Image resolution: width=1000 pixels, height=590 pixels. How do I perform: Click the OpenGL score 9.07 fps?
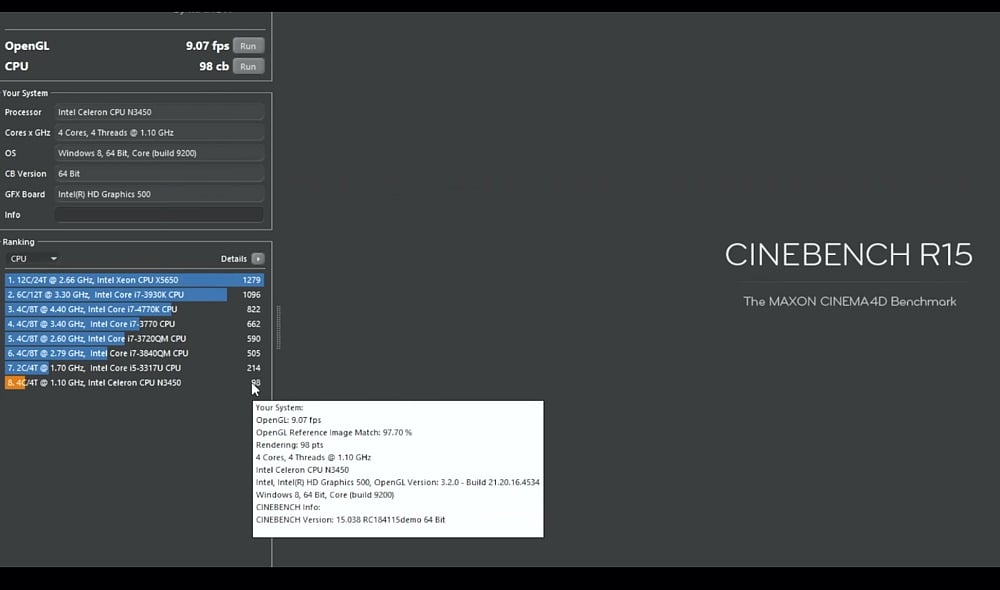[x=207, y=46]
